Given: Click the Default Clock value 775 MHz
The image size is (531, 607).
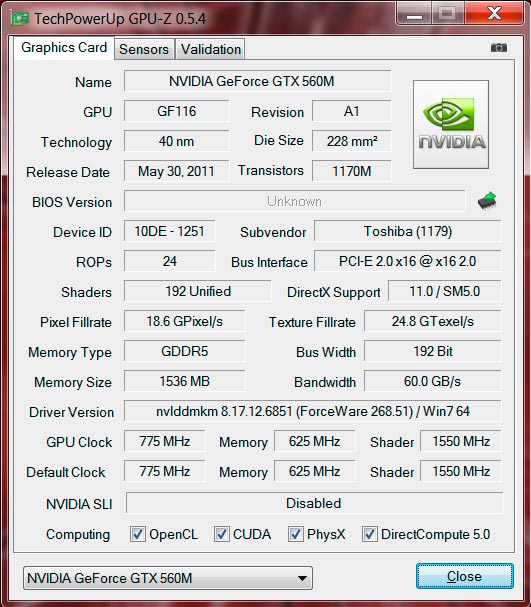Looking at the screenshot, I should pyautogui.click(x=164, y=471).
